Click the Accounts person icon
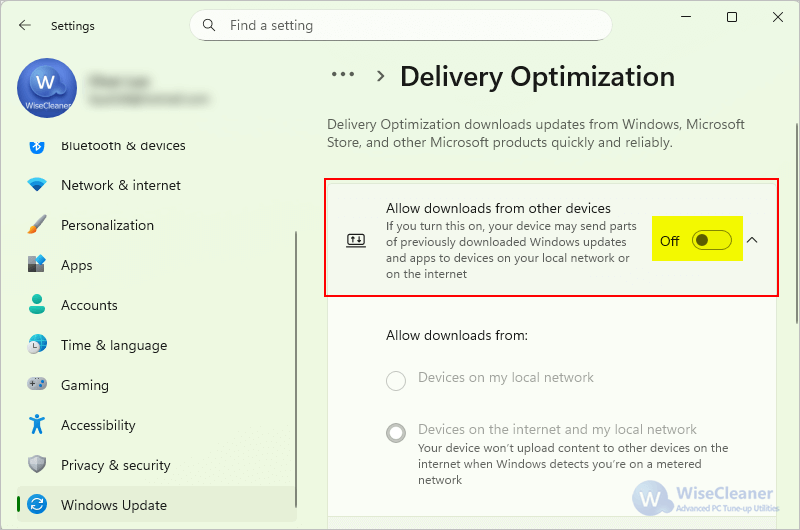 pos(37,304)
